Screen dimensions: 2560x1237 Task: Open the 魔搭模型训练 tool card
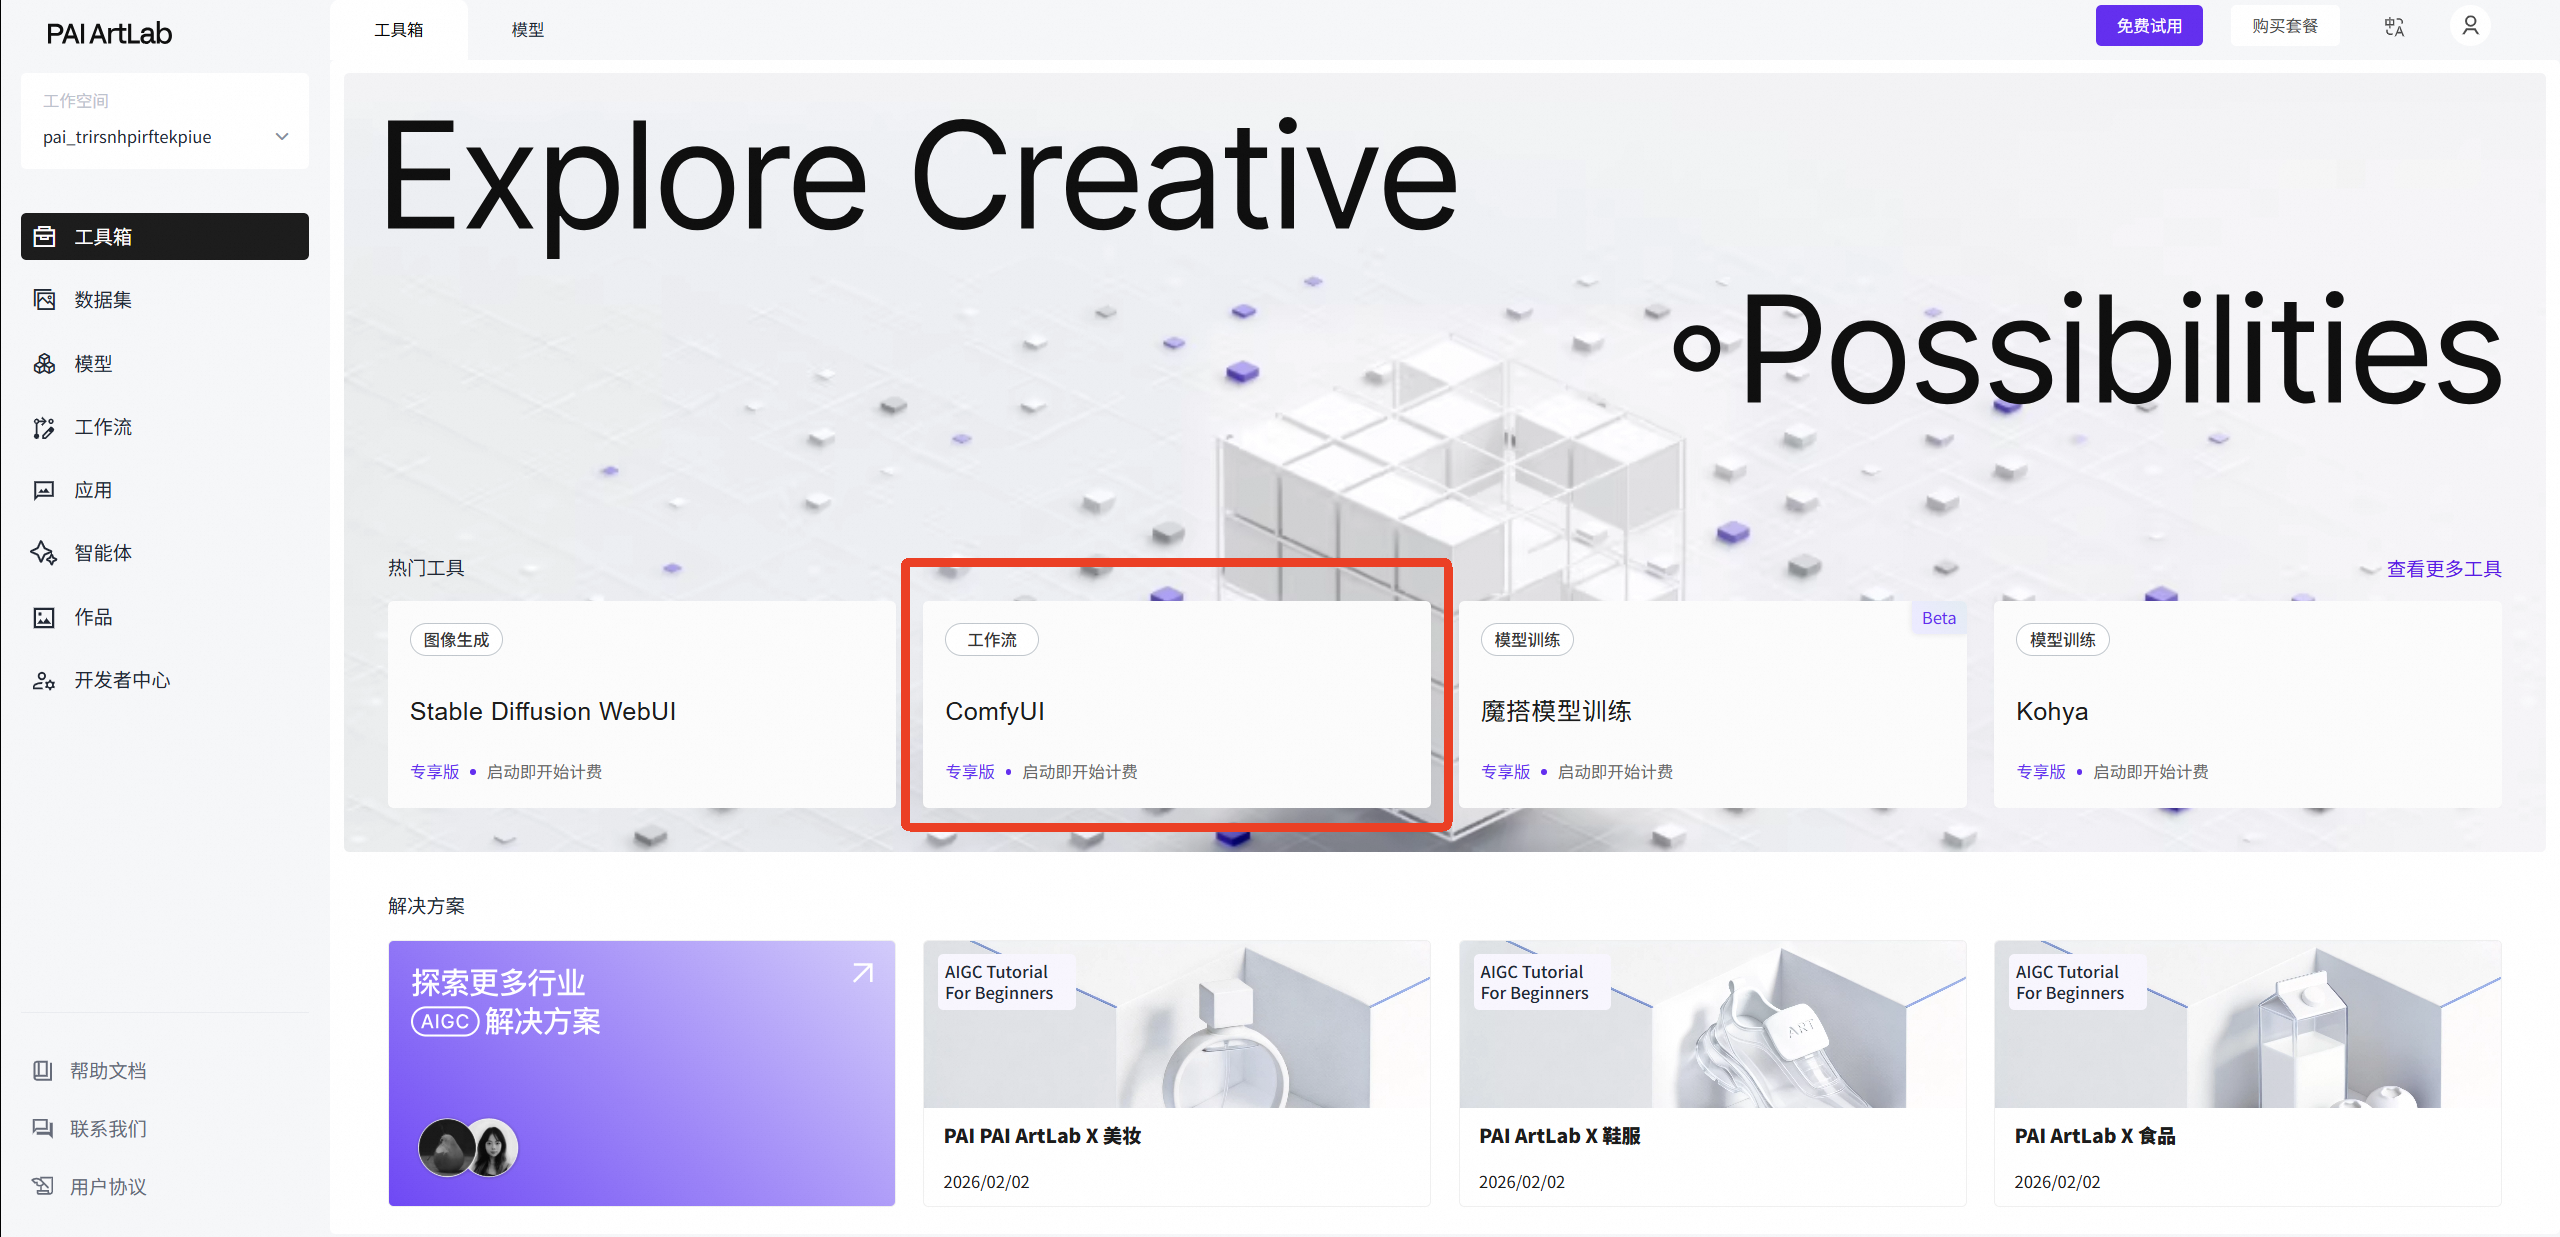[x=1712, y=704]
